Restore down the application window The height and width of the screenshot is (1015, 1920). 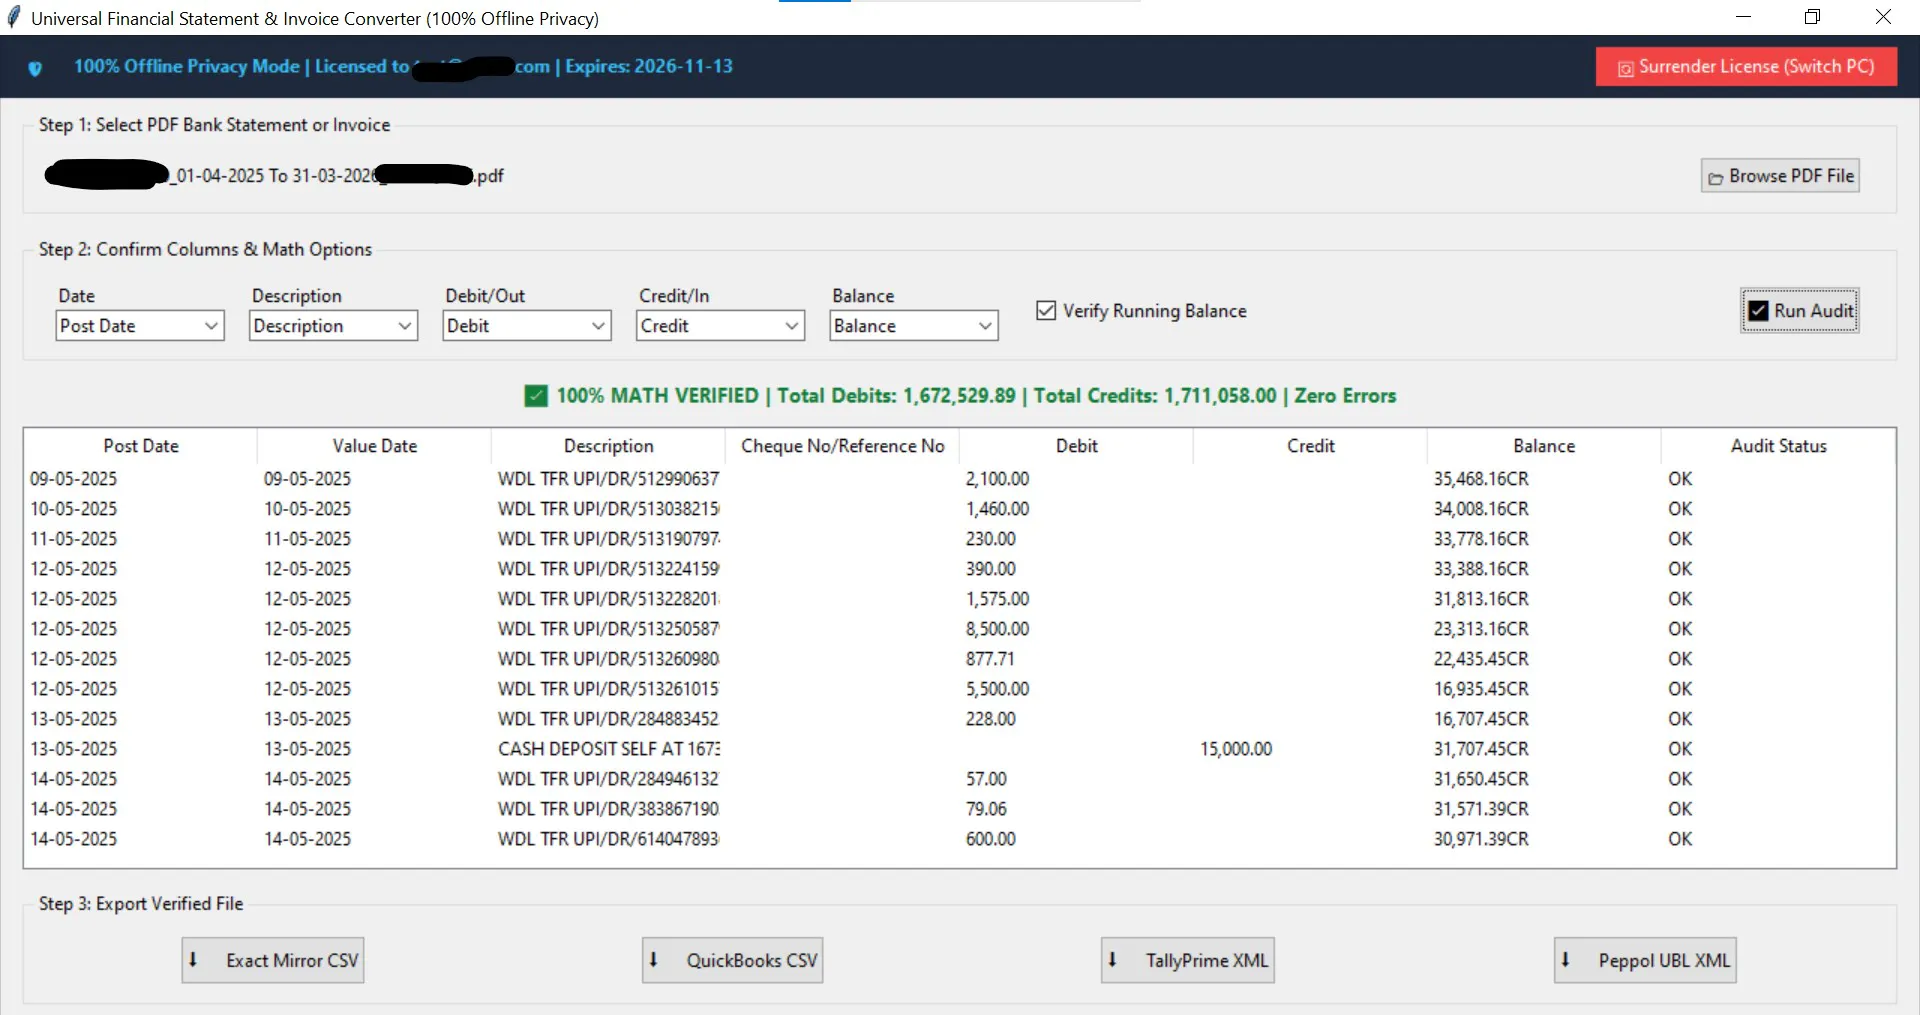tap(1812, 17)
